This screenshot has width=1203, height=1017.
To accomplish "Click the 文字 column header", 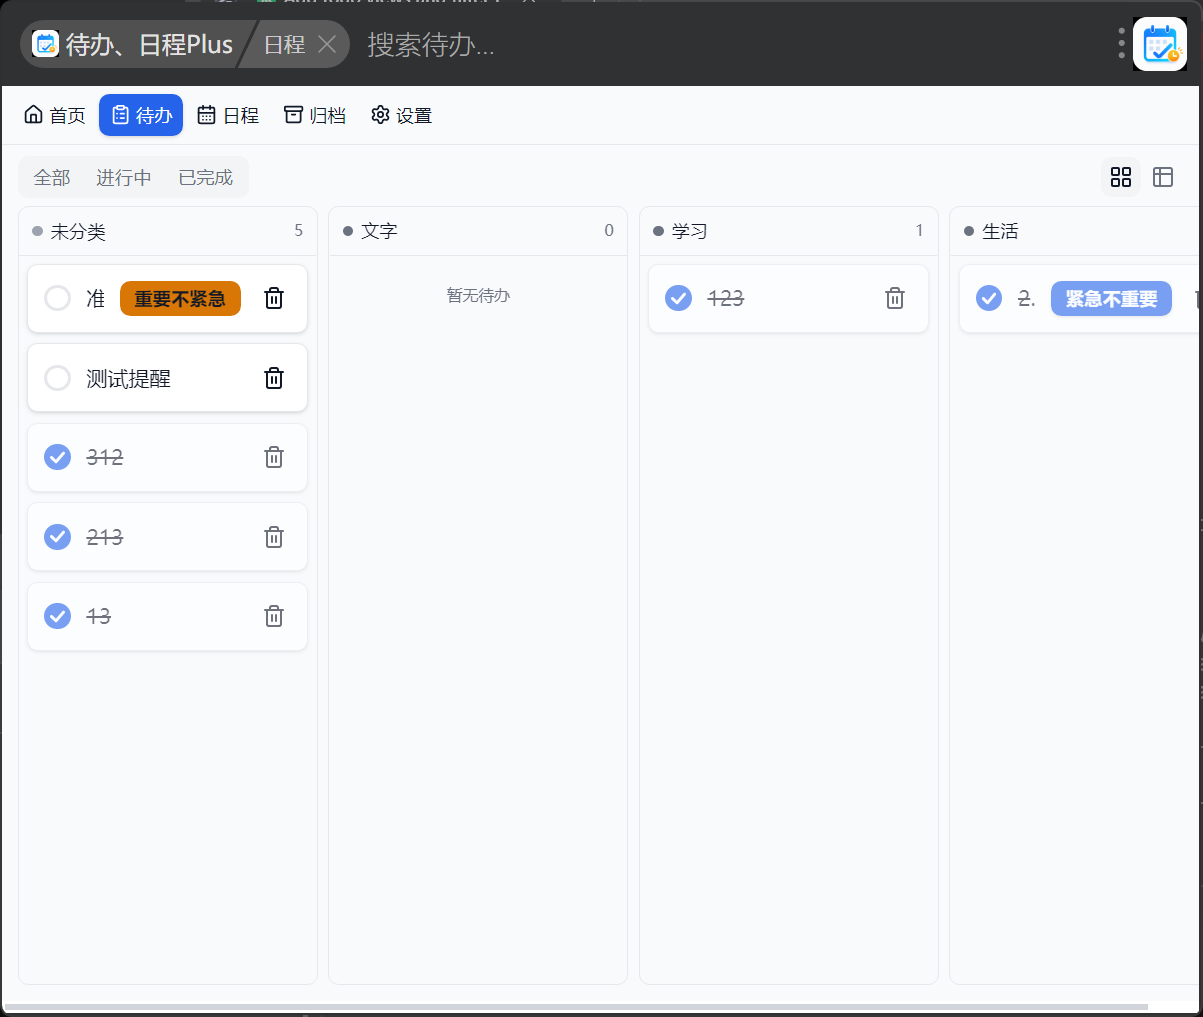I will (478, 231).
